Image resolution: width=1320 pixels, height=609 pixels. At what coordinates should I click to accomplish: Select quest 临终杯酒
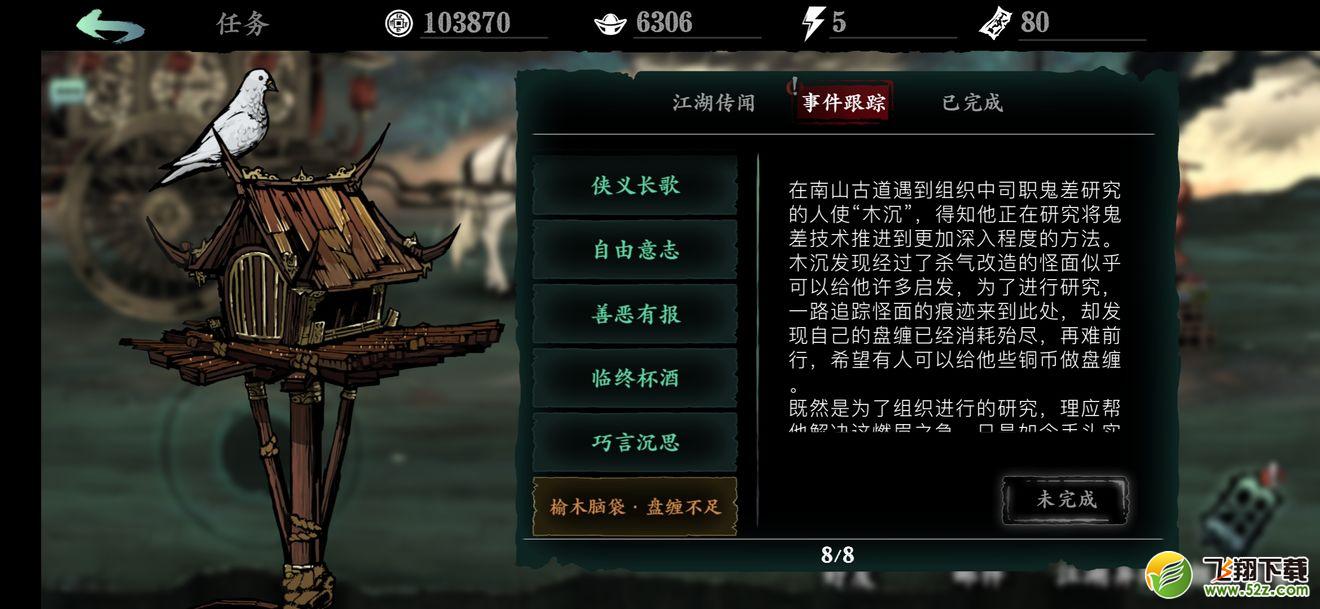(635, 378)
